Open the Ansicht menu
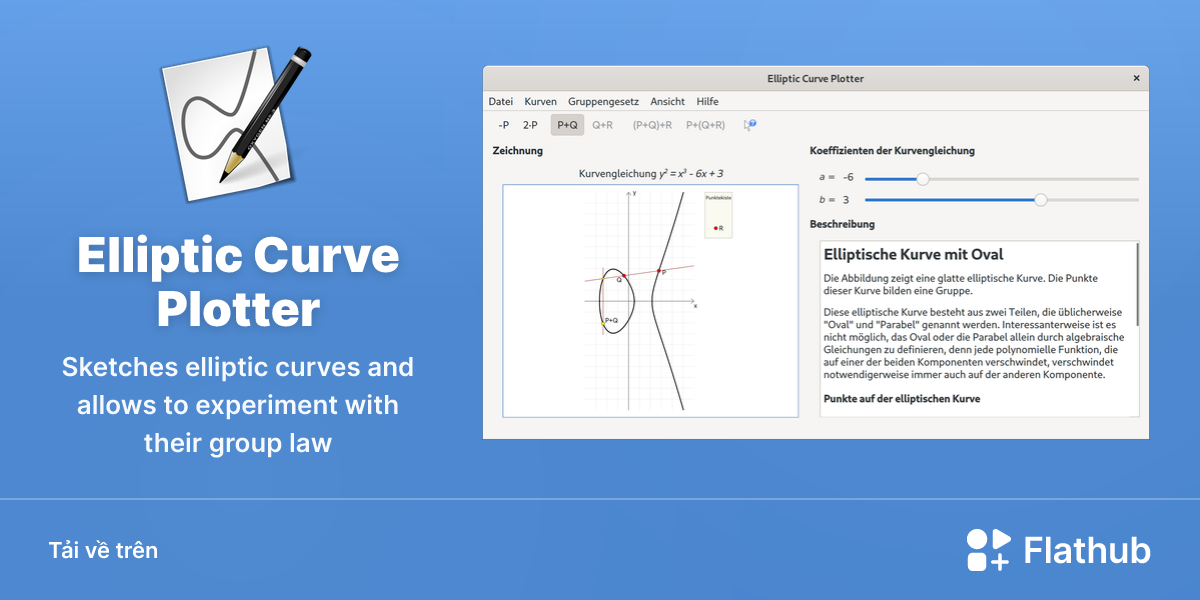The width and height of the screenshot is (1200, 600). [667, 101]
